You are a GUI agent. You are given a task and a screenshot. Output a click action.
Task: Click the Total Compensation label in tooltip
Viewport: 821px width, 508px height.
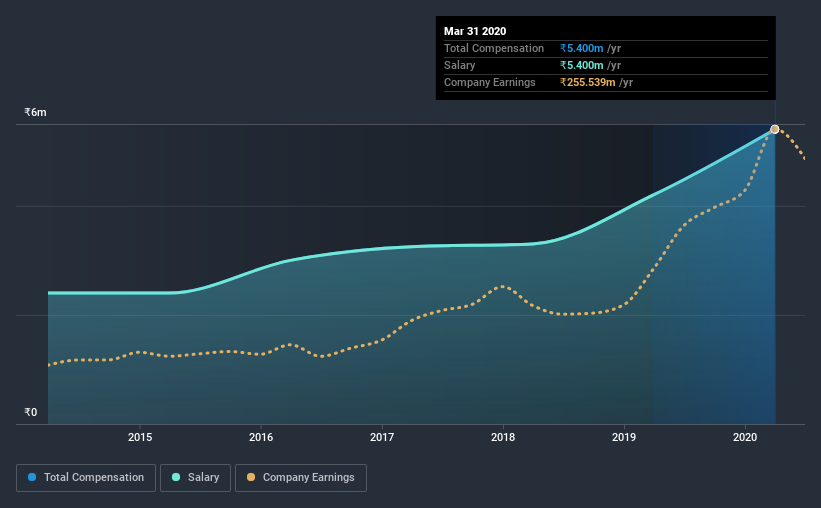click(494, 48)
